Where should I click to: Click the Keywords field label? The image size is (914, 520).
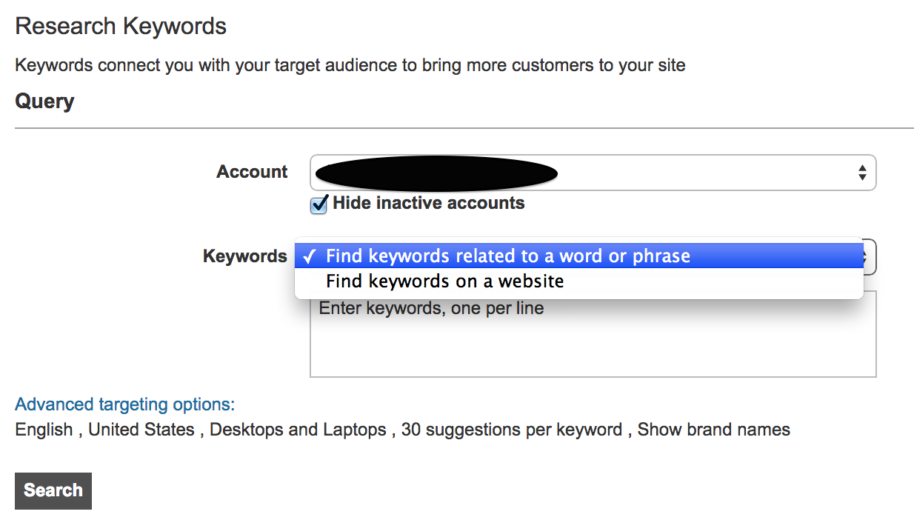point(245,256)
